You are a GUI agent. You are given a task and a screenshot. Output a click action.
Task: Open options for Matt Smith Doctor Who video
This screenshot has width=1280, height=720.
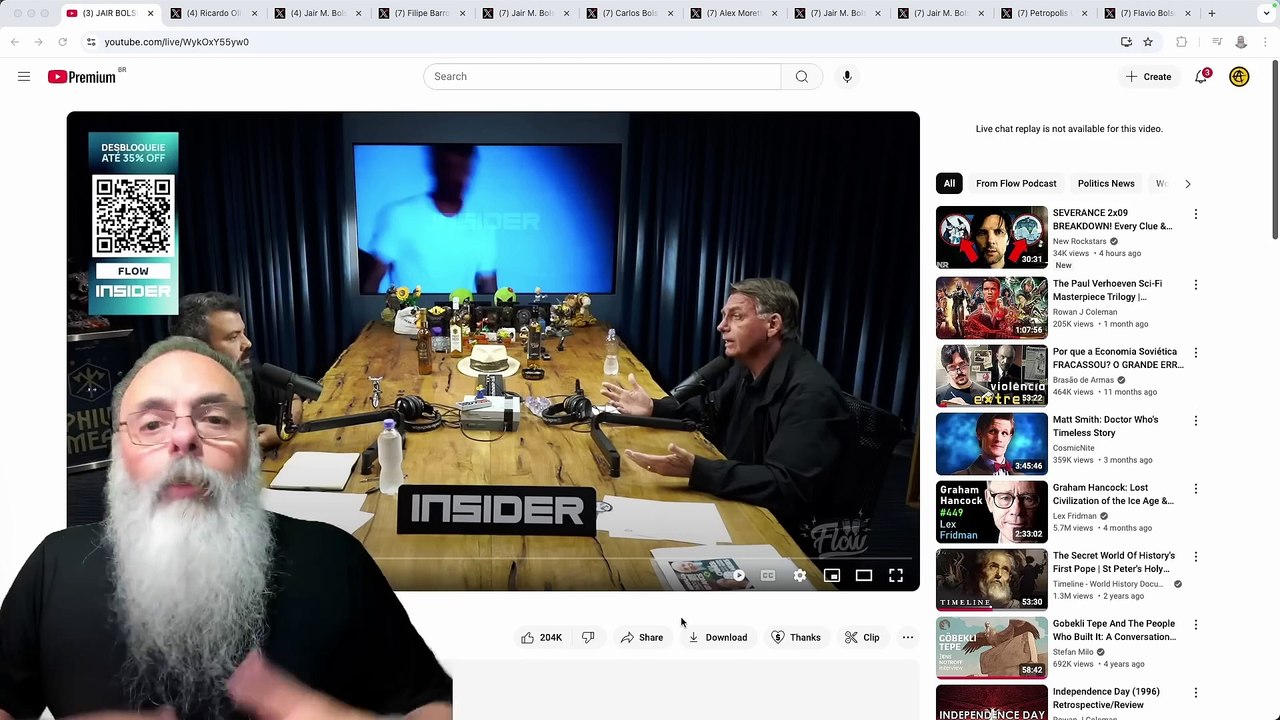click(x=1196, y=421)
